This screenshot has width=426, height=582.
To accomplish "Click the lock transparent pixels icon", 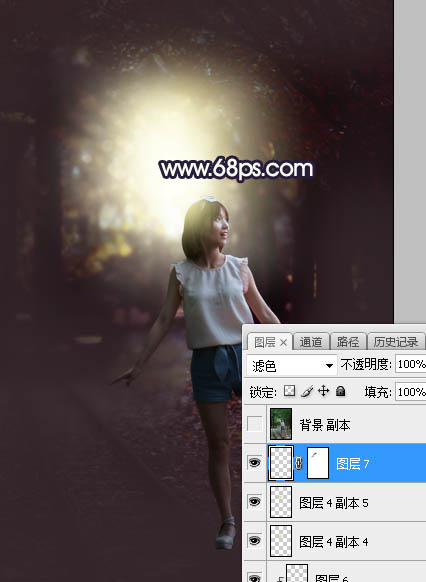I will (x=289, y=391).
